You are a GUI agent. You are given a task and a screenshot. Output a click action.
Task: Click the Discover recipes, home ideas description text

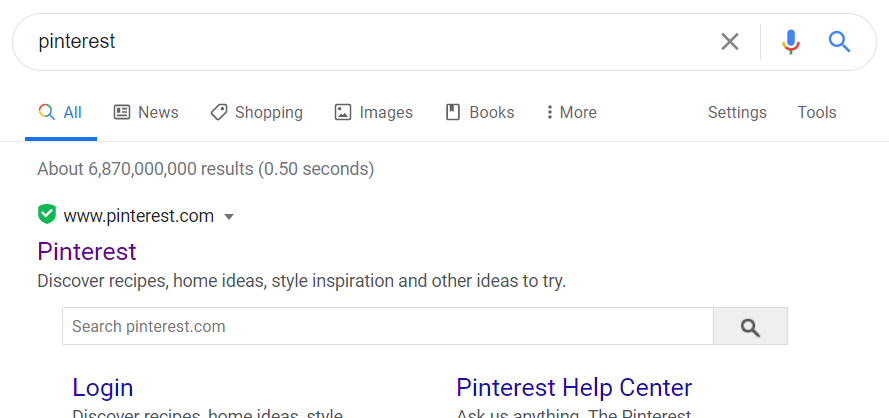(x=302, y=281)
